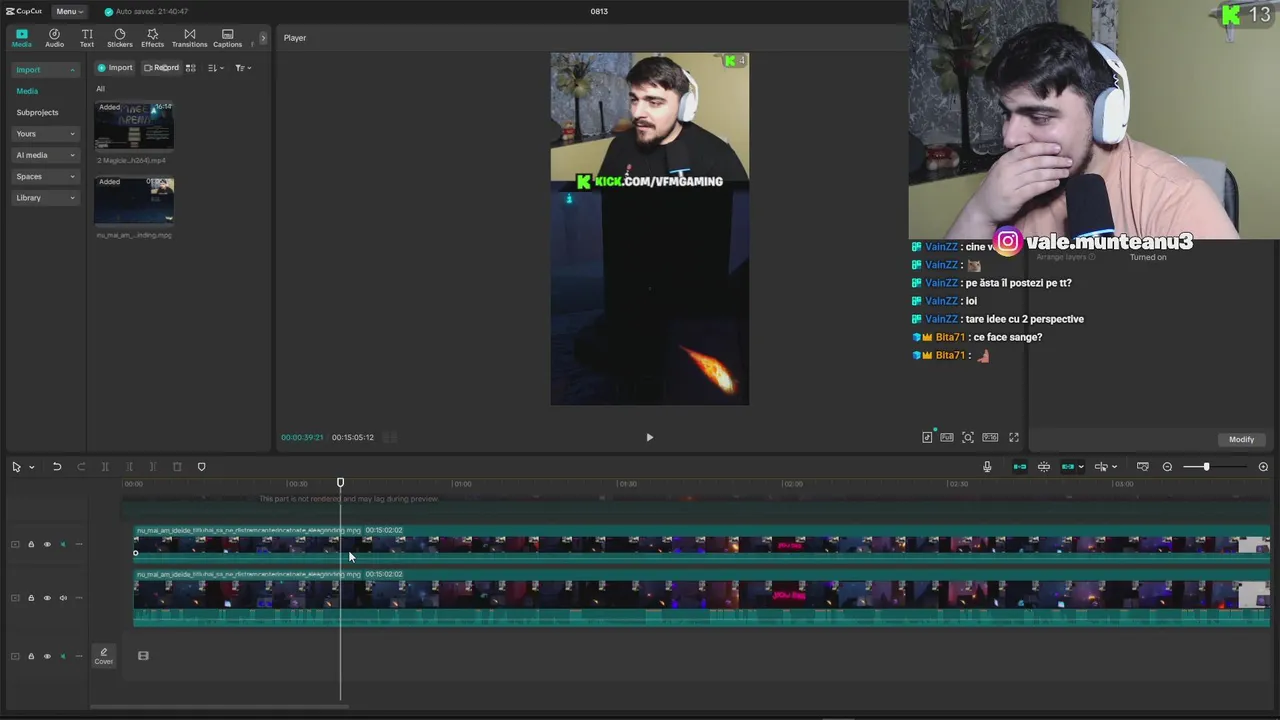Image resolution: width=1280 pixels, height=720 pixels.
Task: Zoom in the timeline
Action: (1263, 467)
